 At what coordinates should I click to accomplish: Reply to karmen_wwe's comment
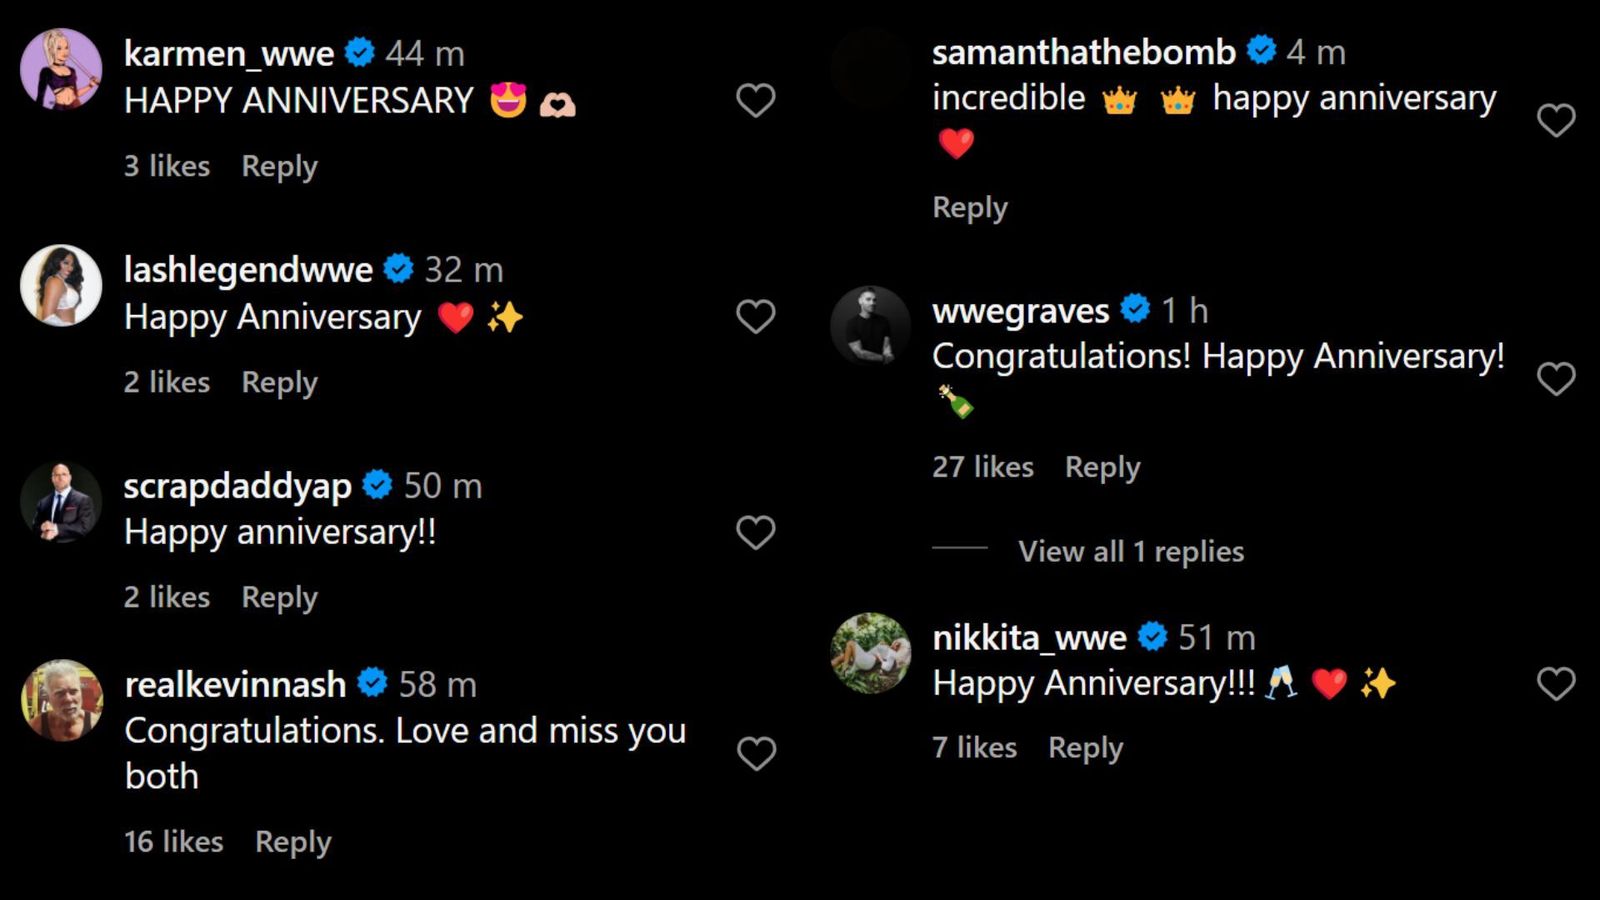279,166
